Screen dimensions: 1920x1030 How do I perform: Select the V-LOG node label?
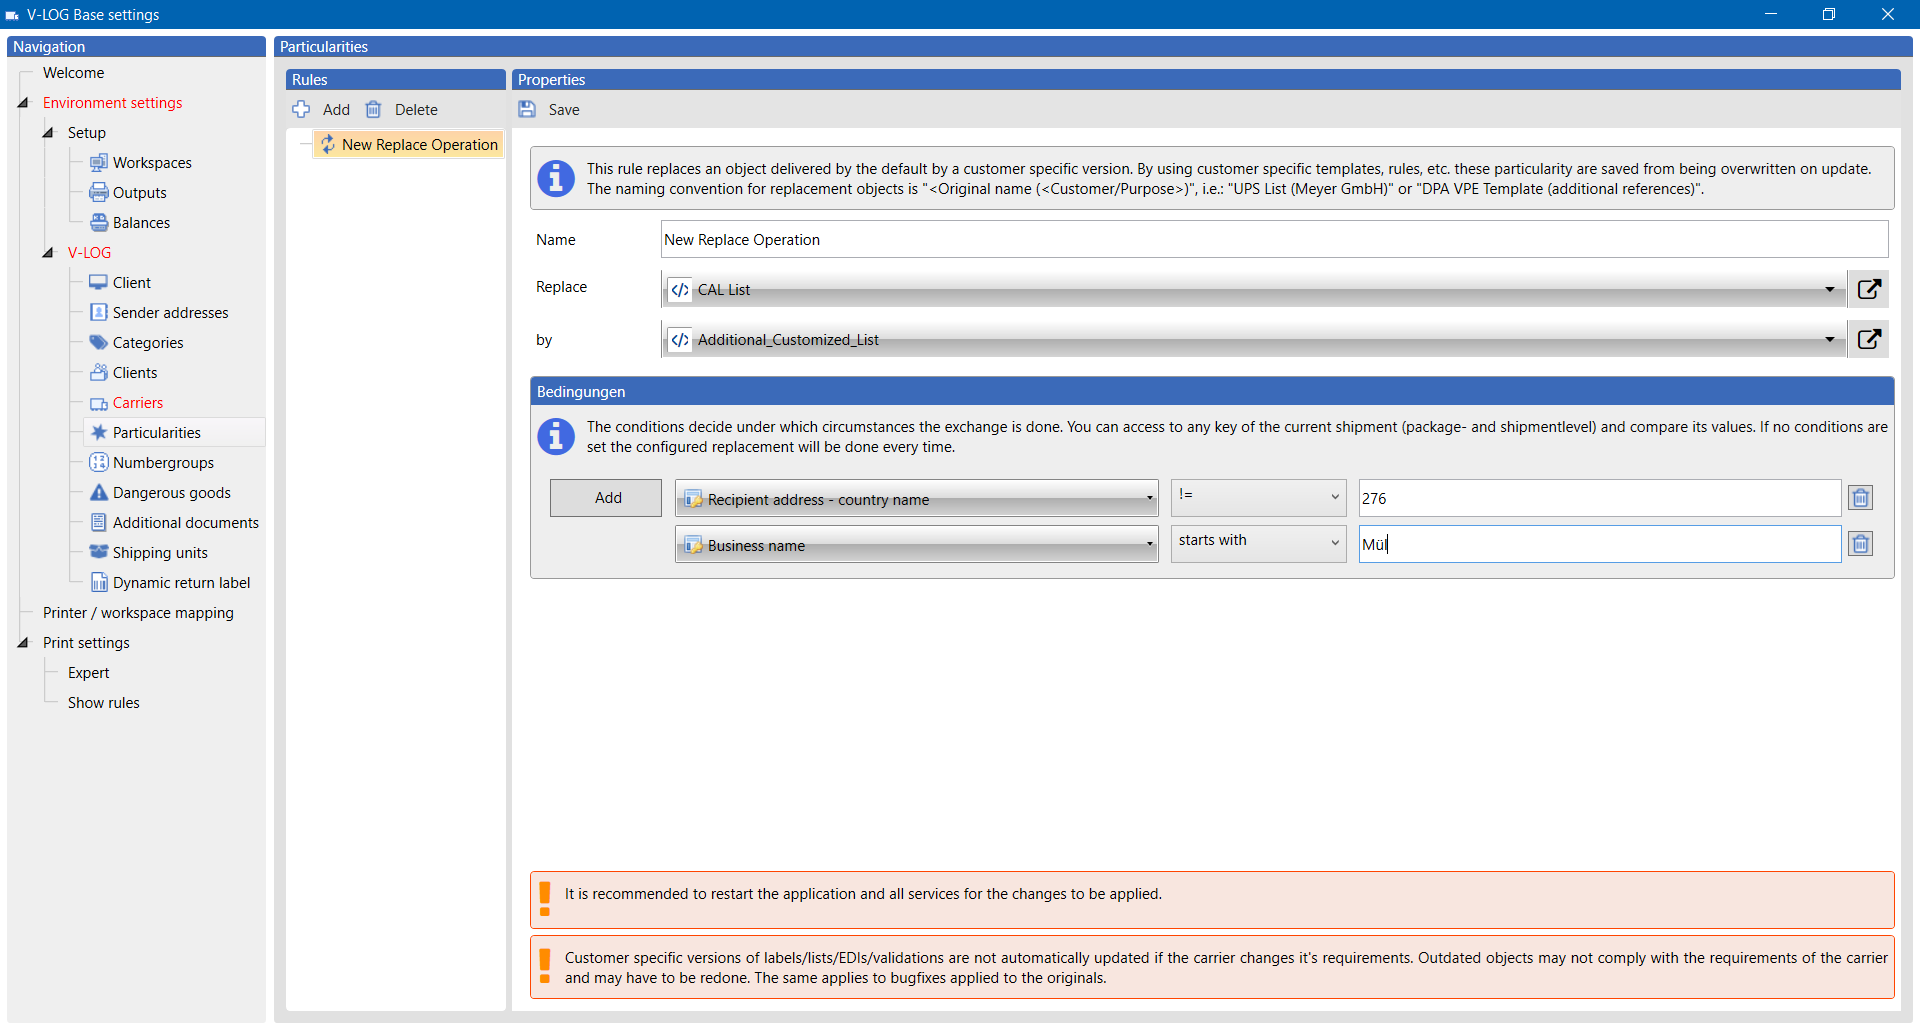pos(89,252)
